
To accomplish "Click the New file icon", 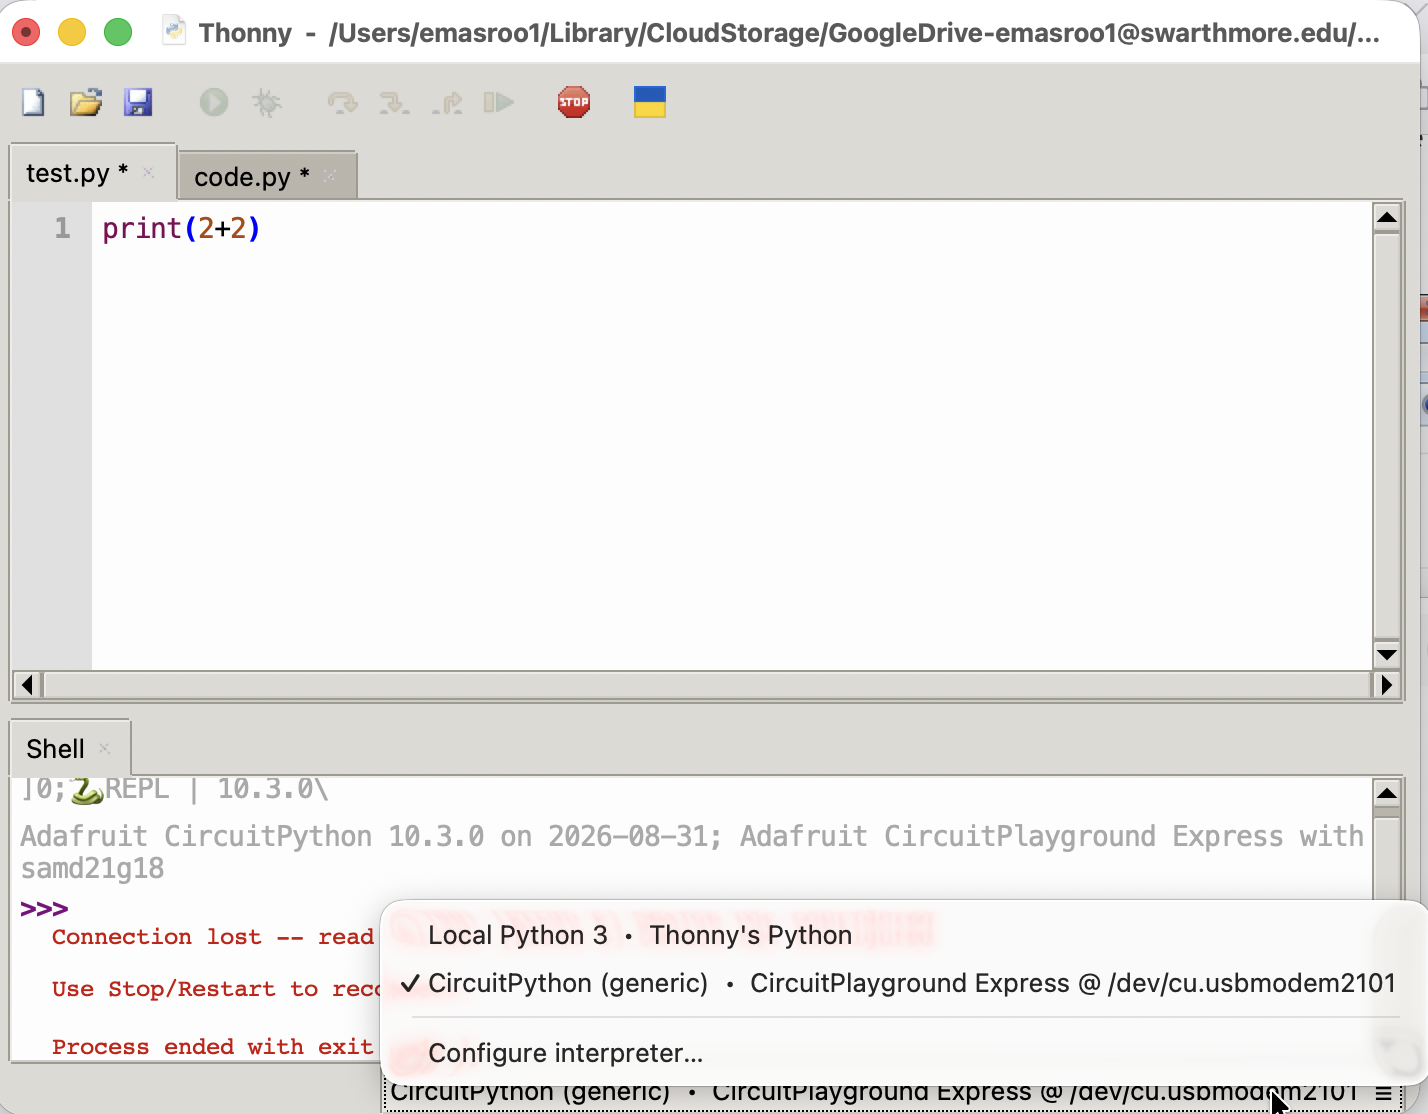I will (33, 102).
